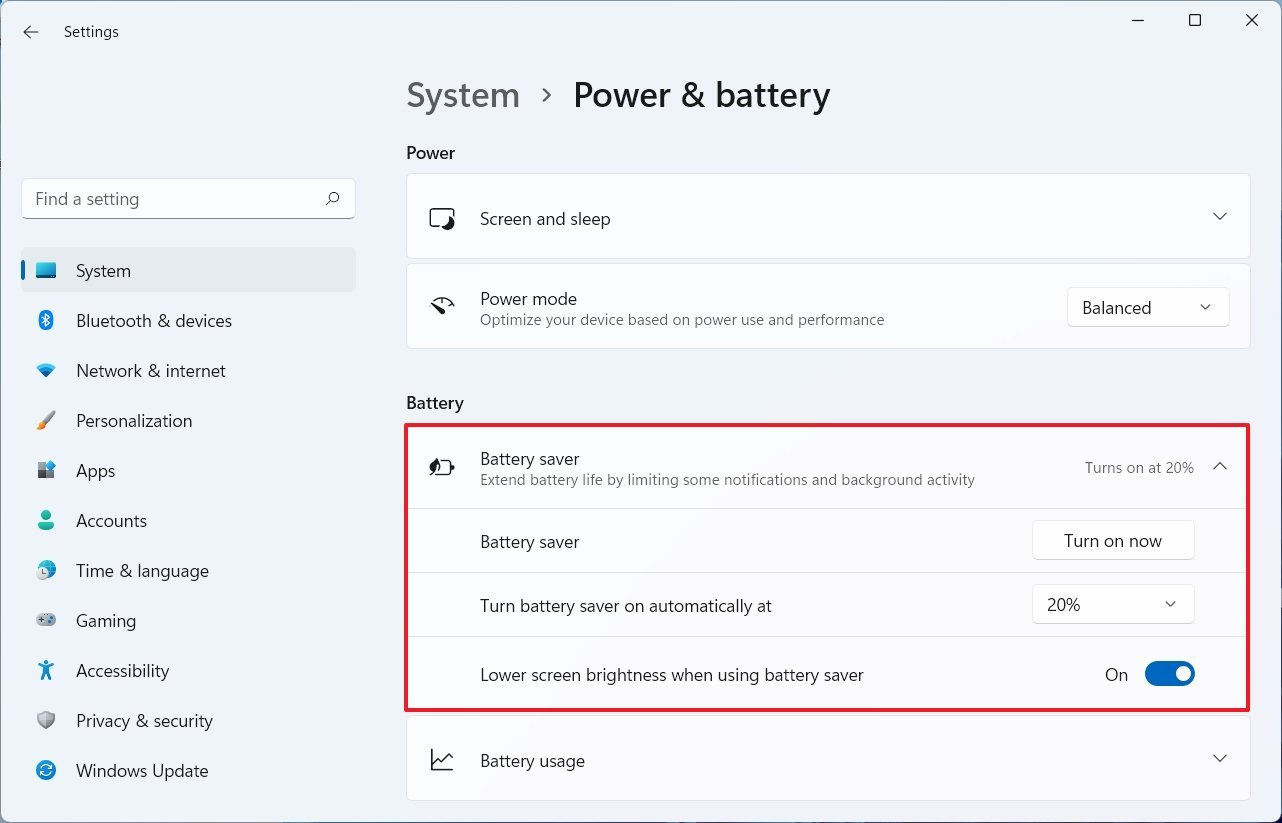This screenshot has height=823, width=1282.
Task: Click the Accounts person icon
Action: (x=46, y=520)
